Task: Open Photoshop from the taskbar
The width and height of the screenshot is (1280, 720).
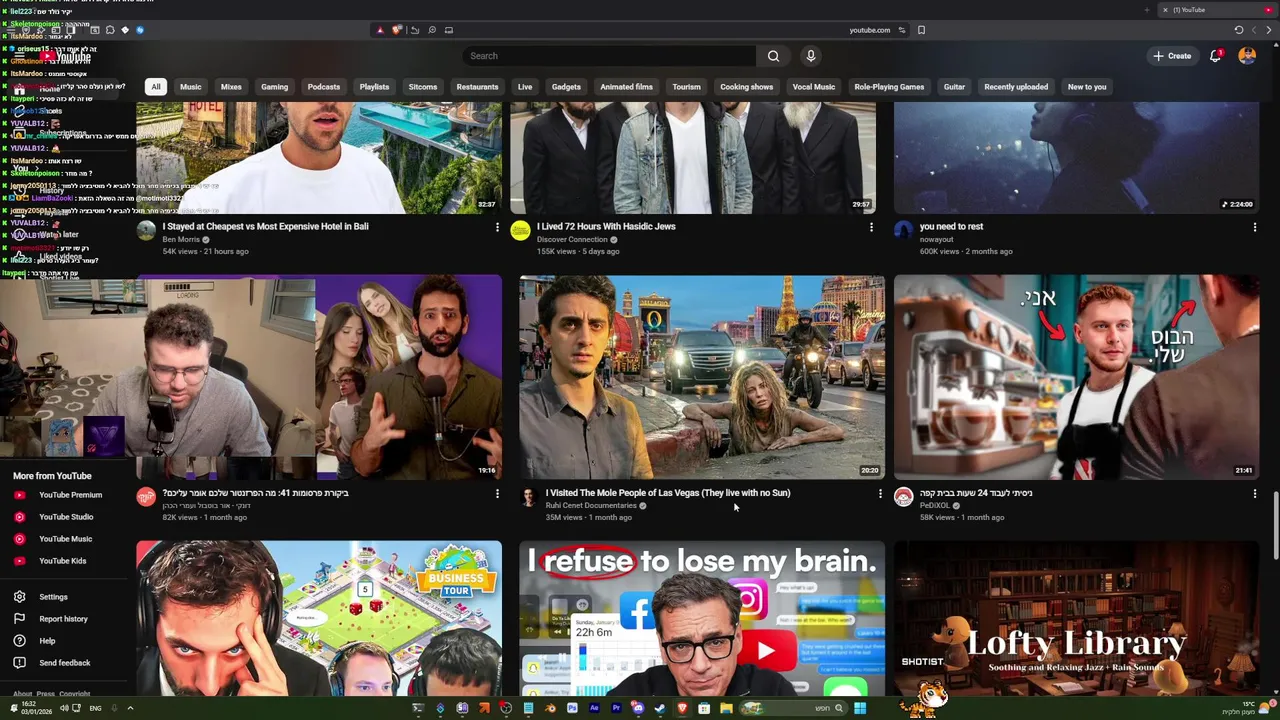Action: 572,708
